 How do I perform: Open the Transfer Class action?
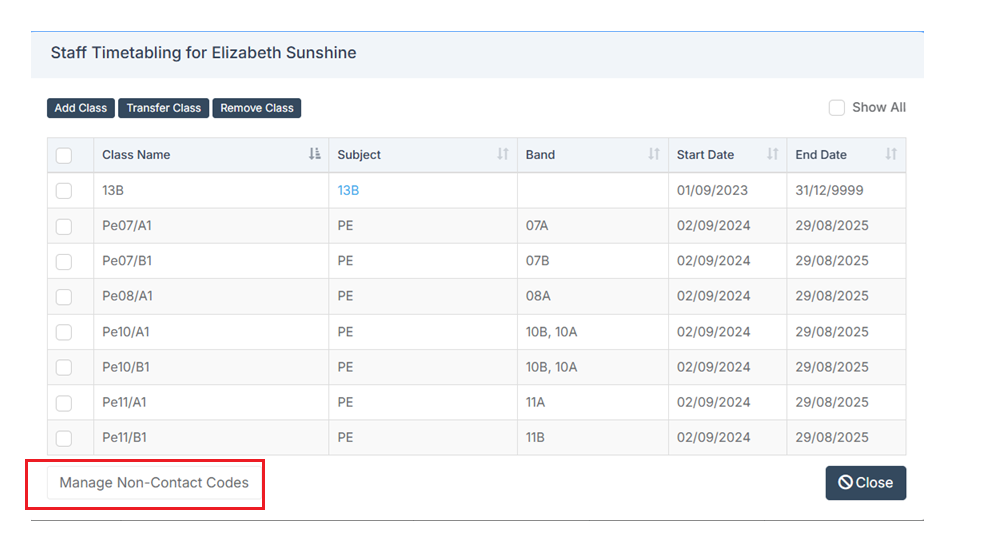163,108
